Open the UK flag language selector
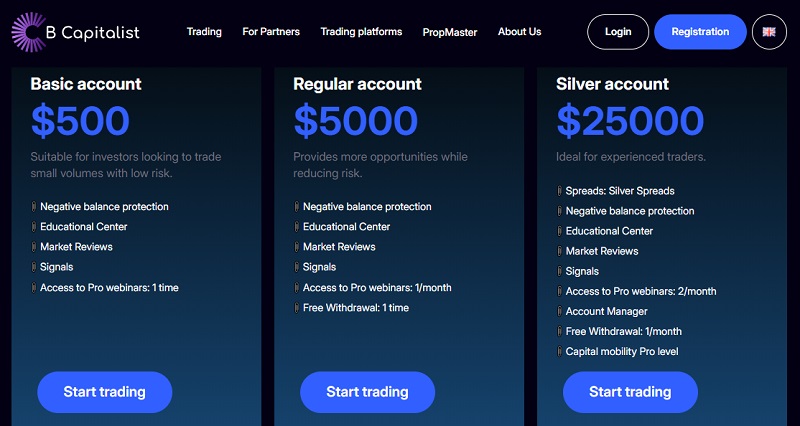This screenshot has height=426, width=800. [x=769, y=32]
